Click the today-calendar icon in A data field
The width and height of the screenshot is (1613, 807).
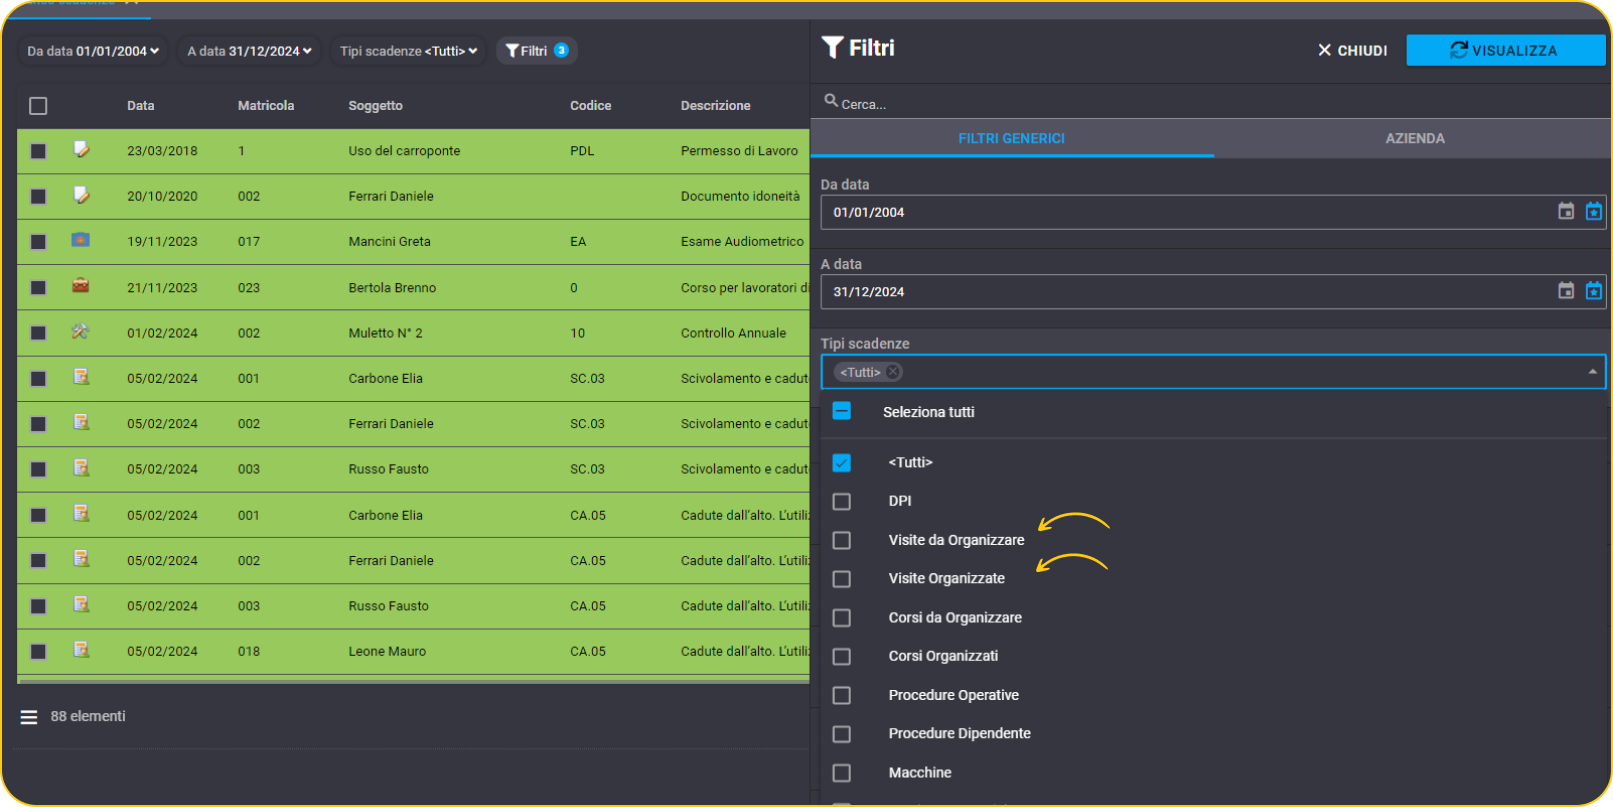[x=1594, y=291]
